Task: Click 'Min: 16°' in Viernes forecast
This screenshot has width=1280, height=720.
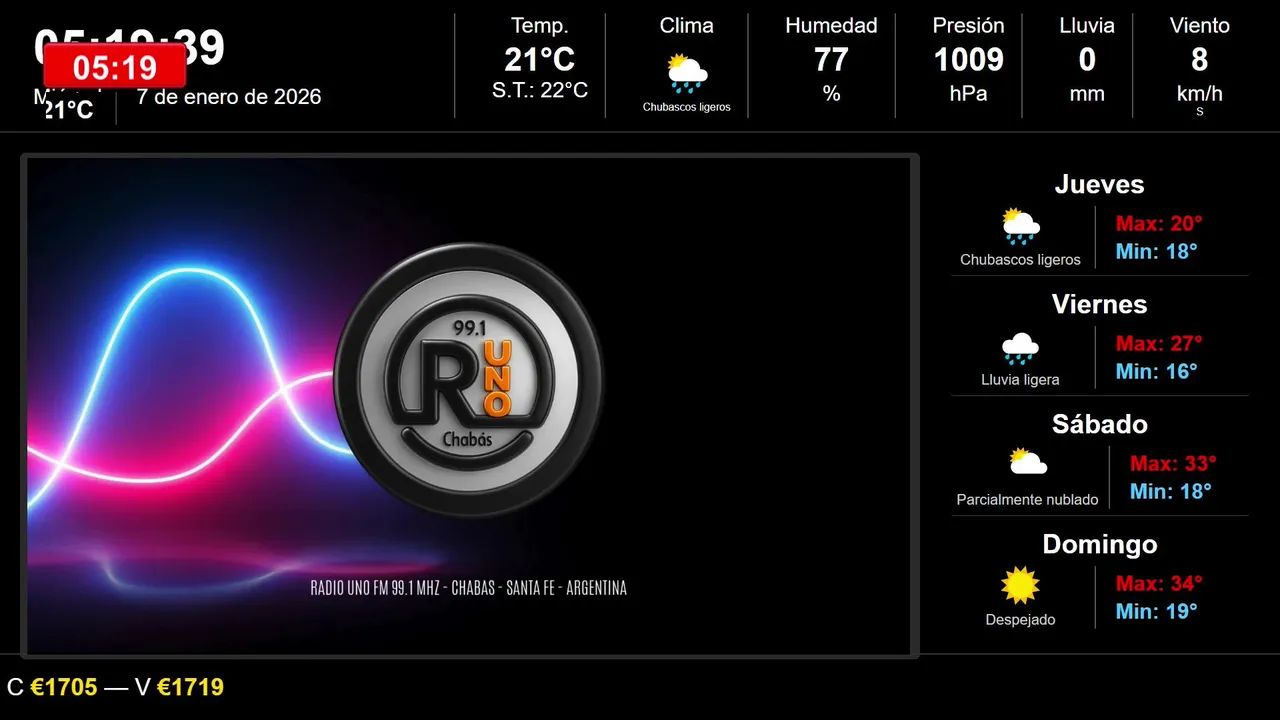Action: pos(1157,372)
